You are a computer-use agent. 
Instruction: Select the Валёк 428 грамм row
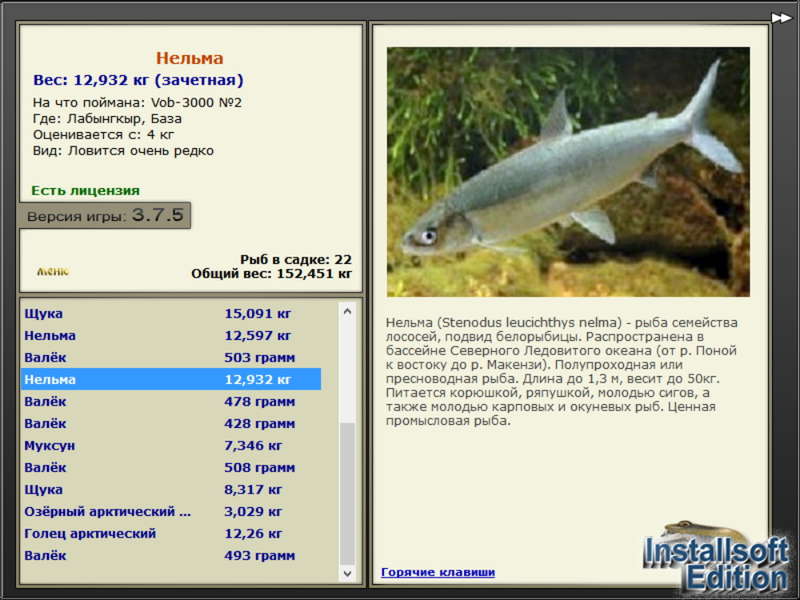[171, 423]
